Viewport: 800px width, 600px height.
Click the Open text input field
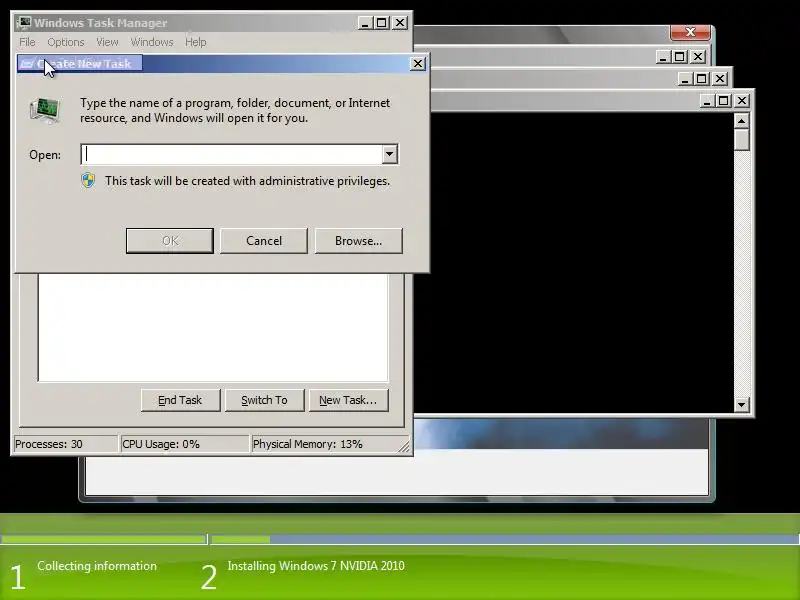click(232, 154)
